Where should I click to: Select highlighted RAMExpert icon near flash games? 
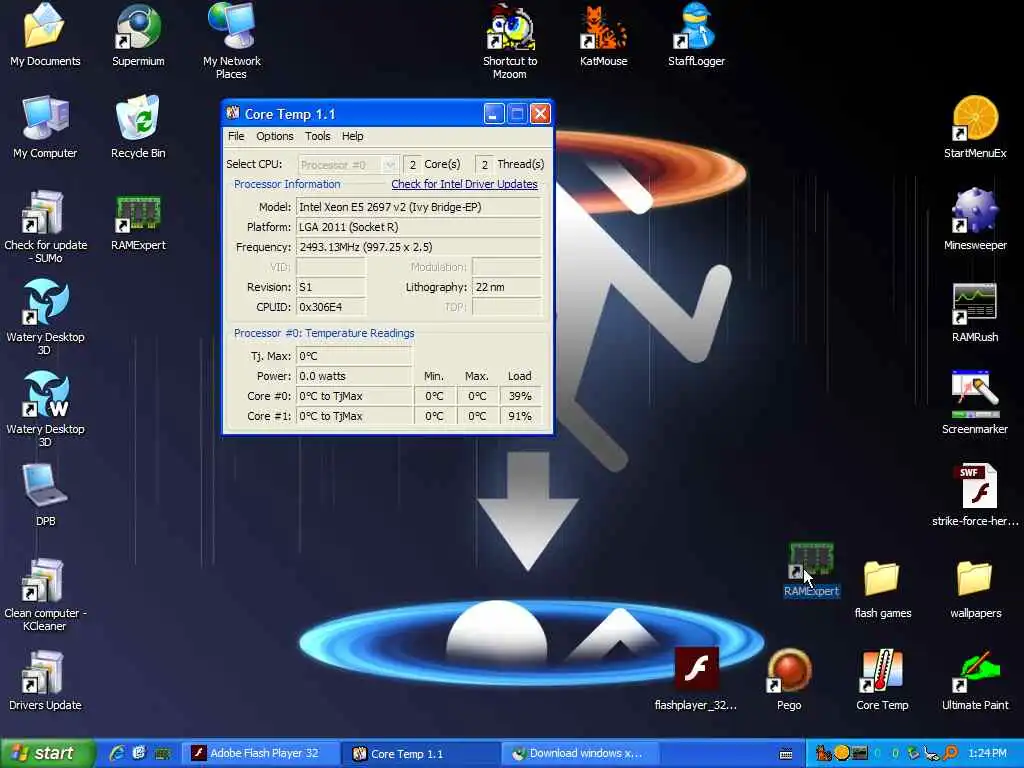click(x=811, y=569)
